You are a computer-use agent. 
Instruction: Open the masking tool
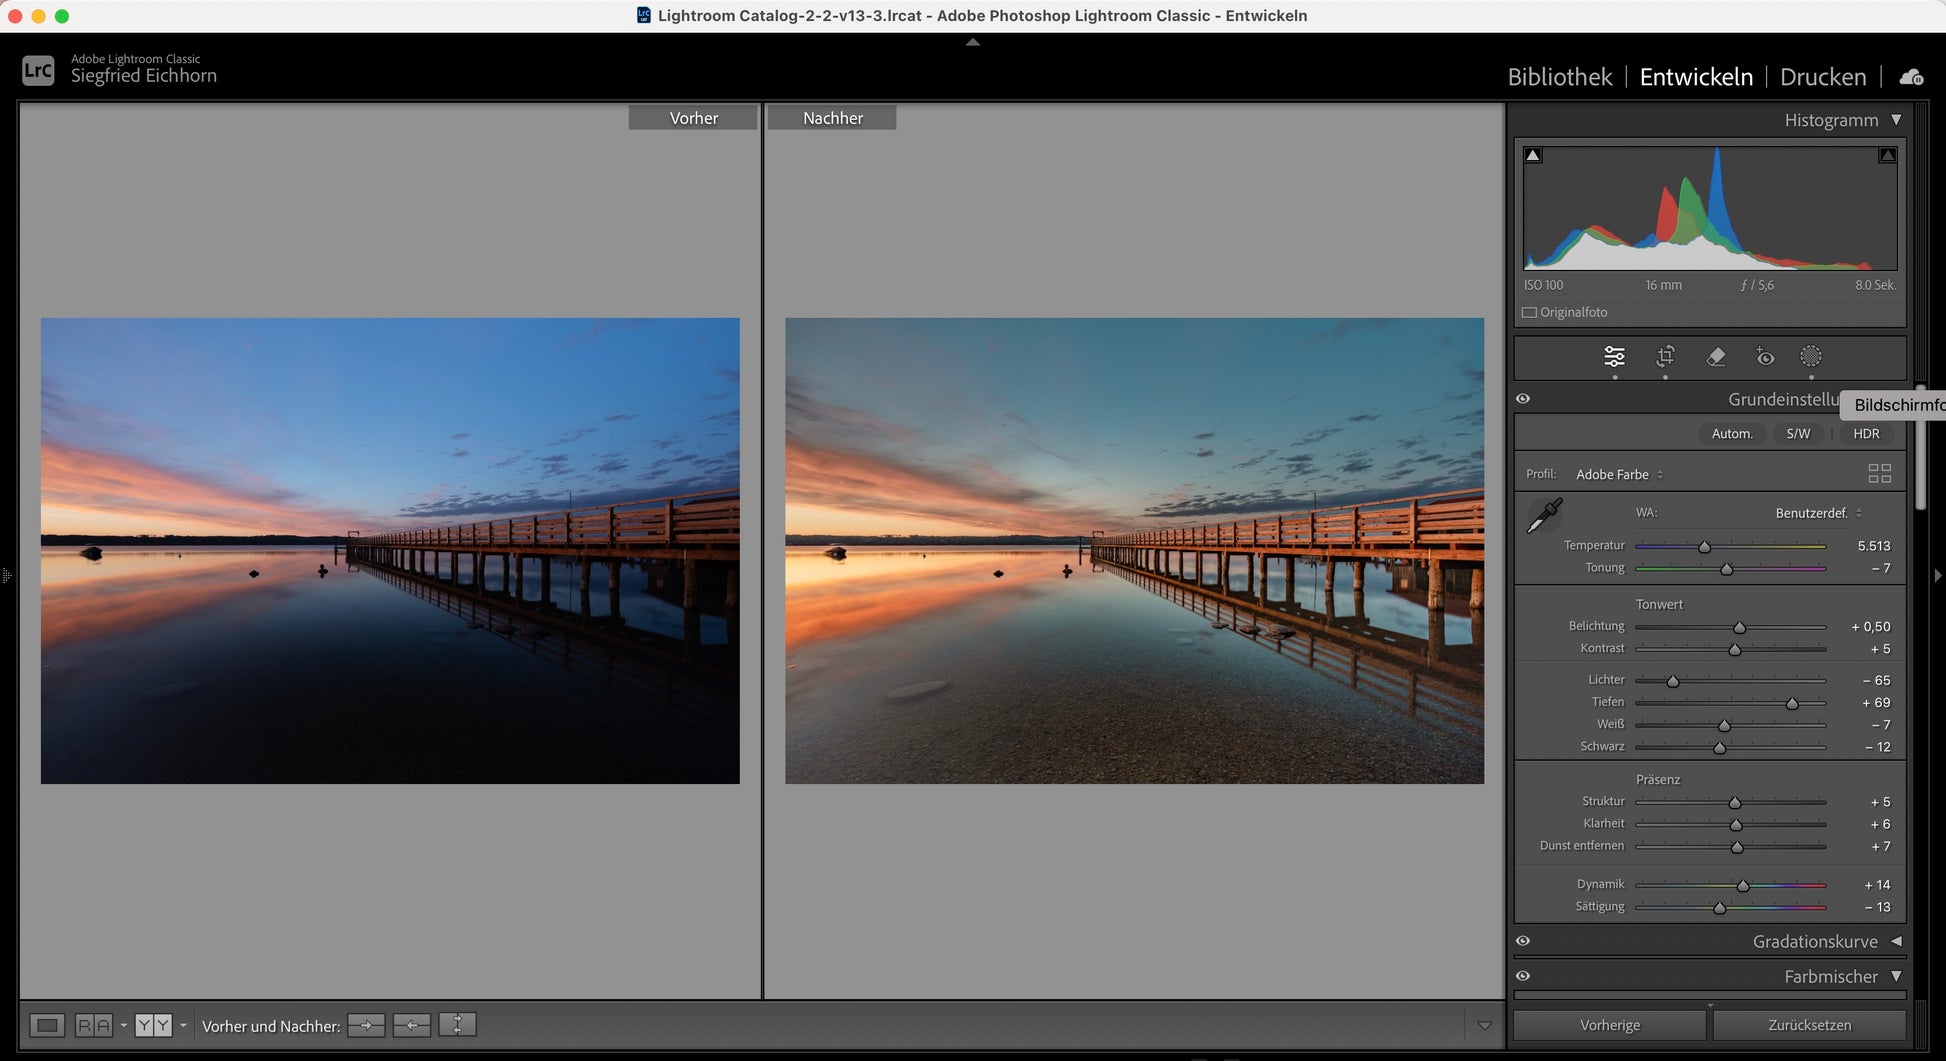click(1811, 357)
